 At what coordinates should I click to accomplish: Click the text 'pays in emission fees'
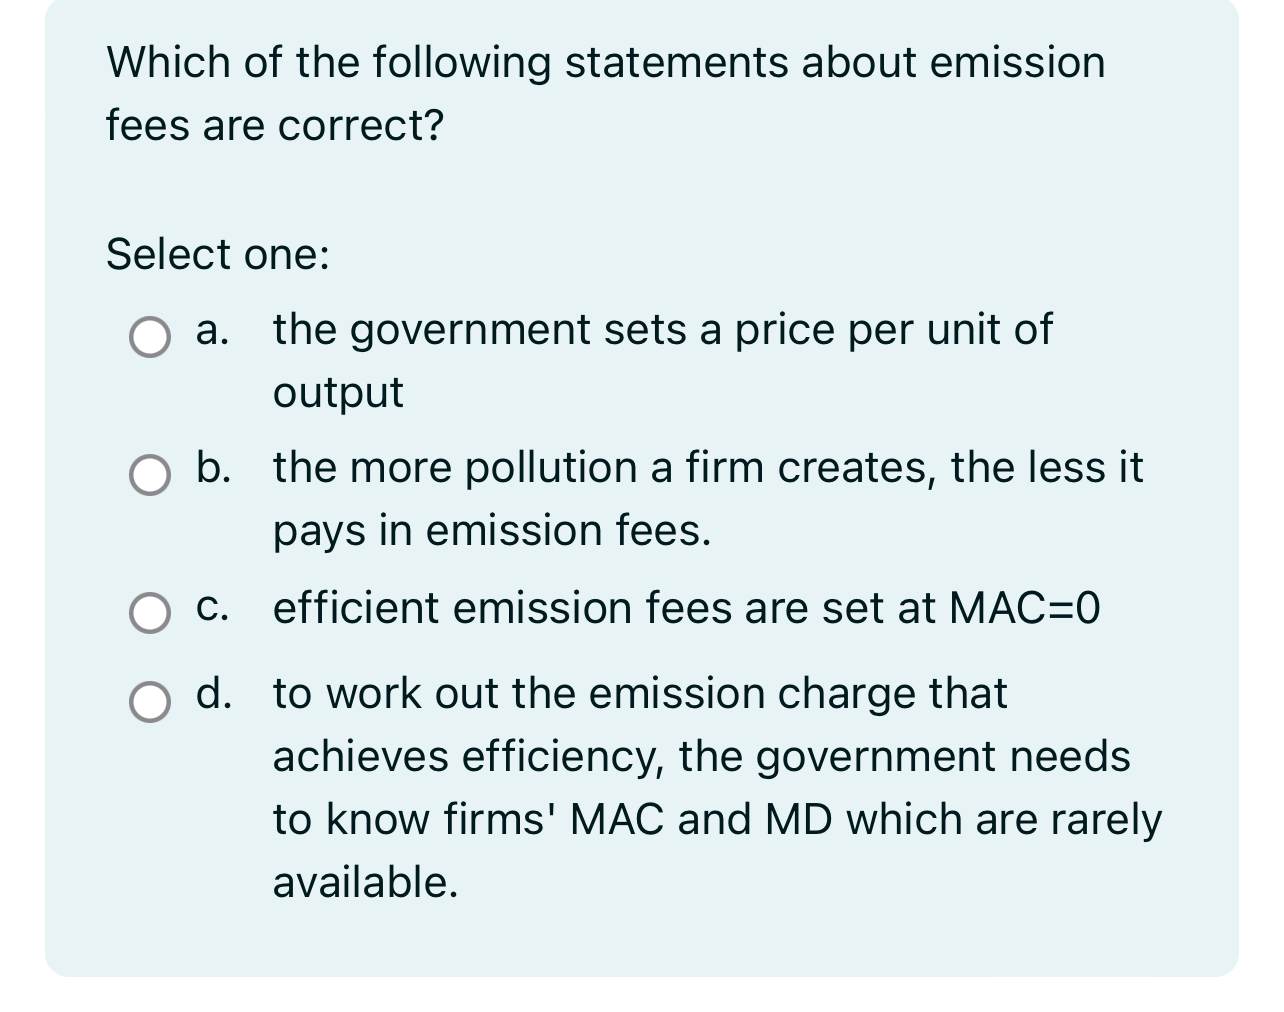coord(490,531)
